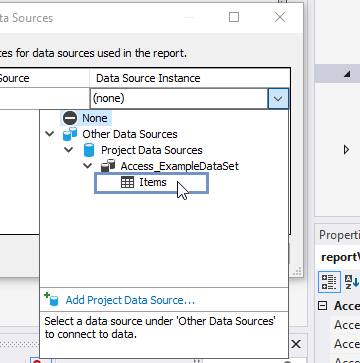Choose the Items table as data source

[x=152, y=183]
